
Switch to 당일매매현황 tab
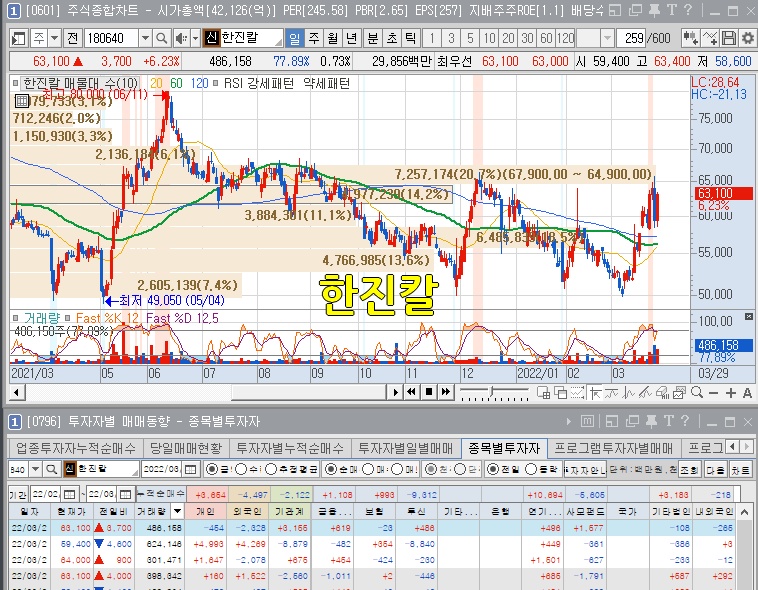186,448
